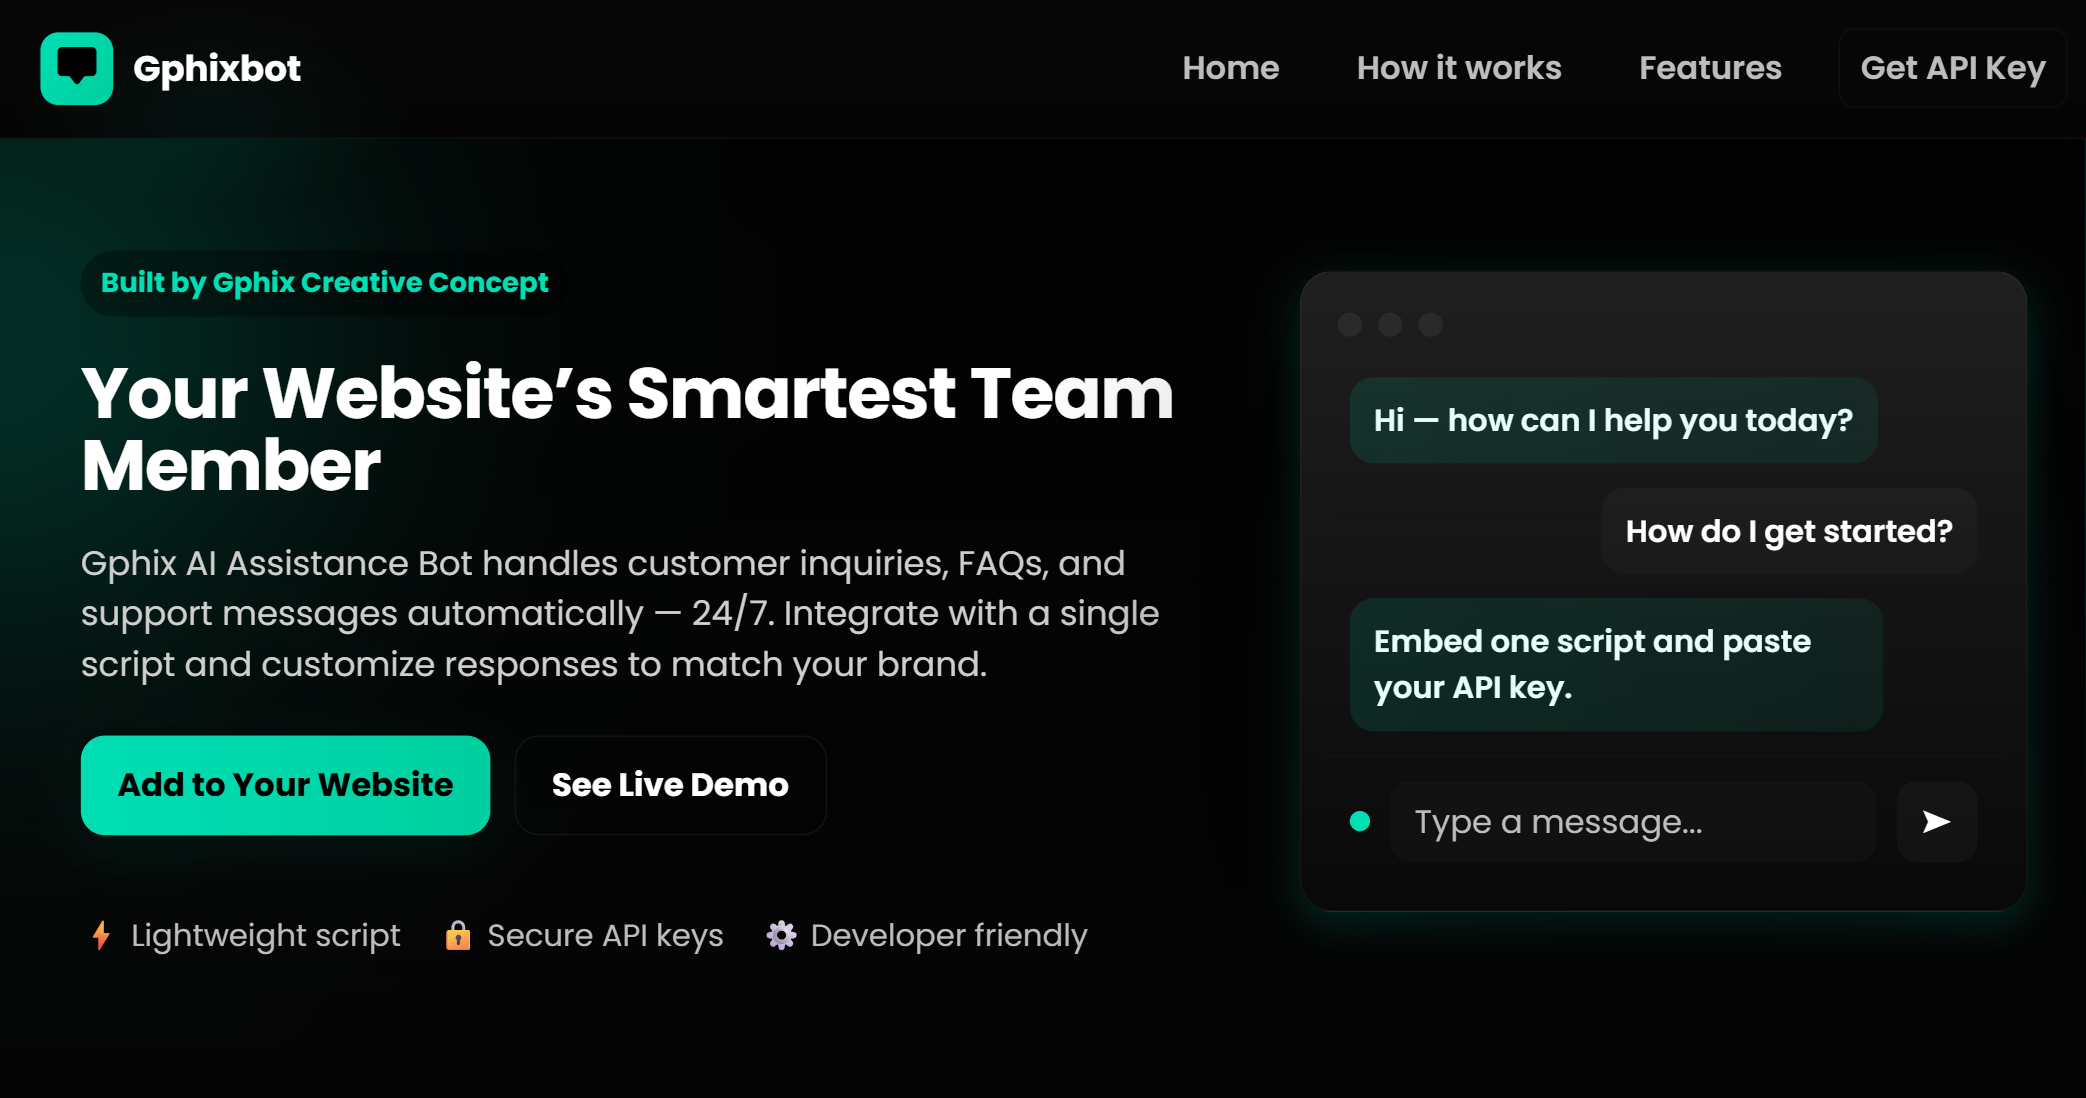Click the Secure API keys lock icon
This screenshot has height=1098, width=2086.
(x=458, y=936)
